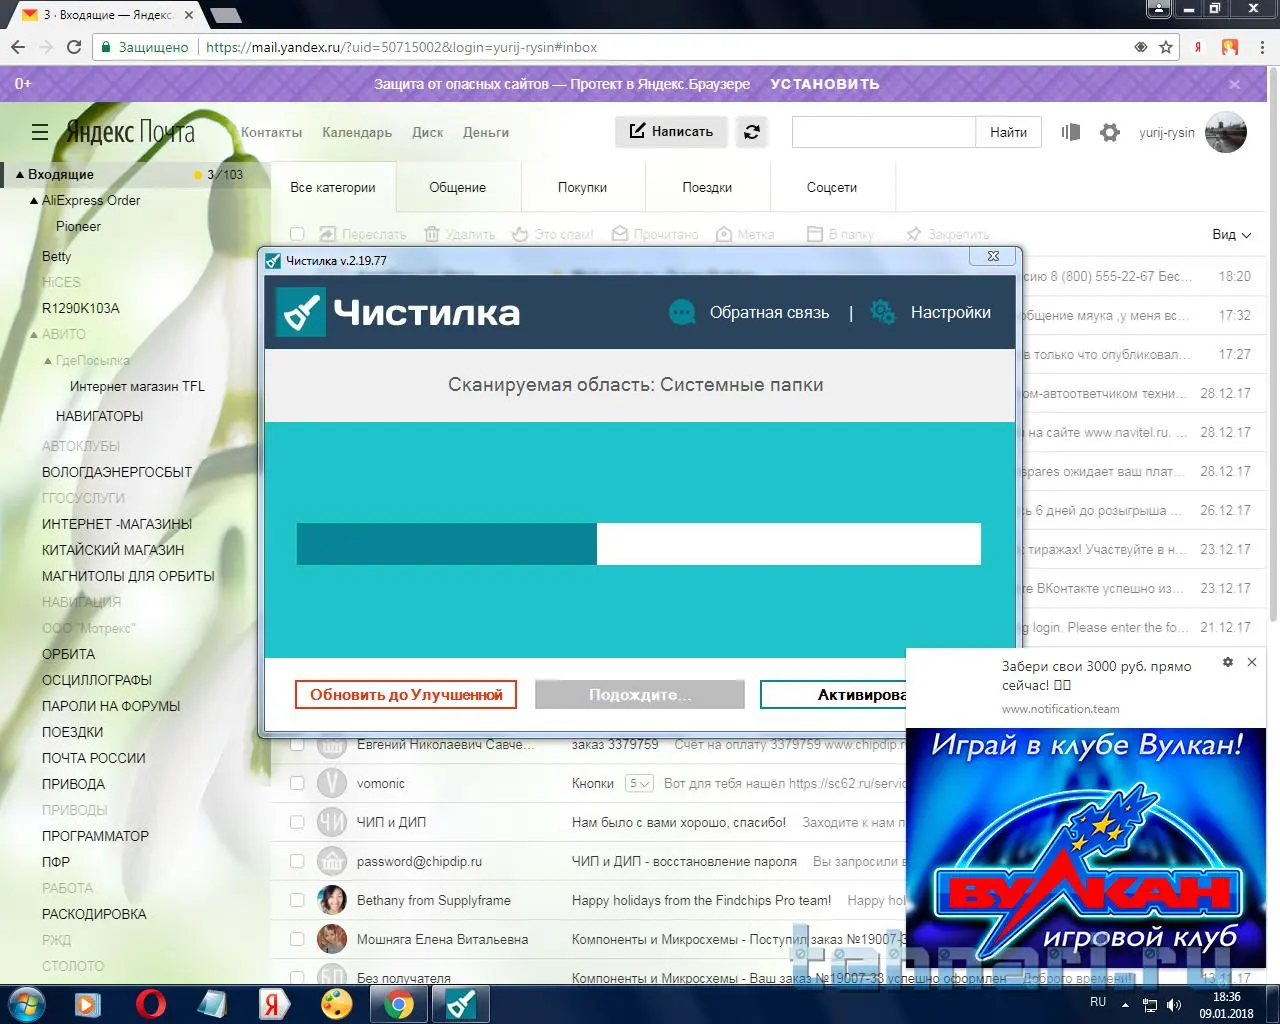The image size is (1280, 1024).
Task: Switch to the Поездки tab
Action: pyautogui.click(x=707, y=187)
